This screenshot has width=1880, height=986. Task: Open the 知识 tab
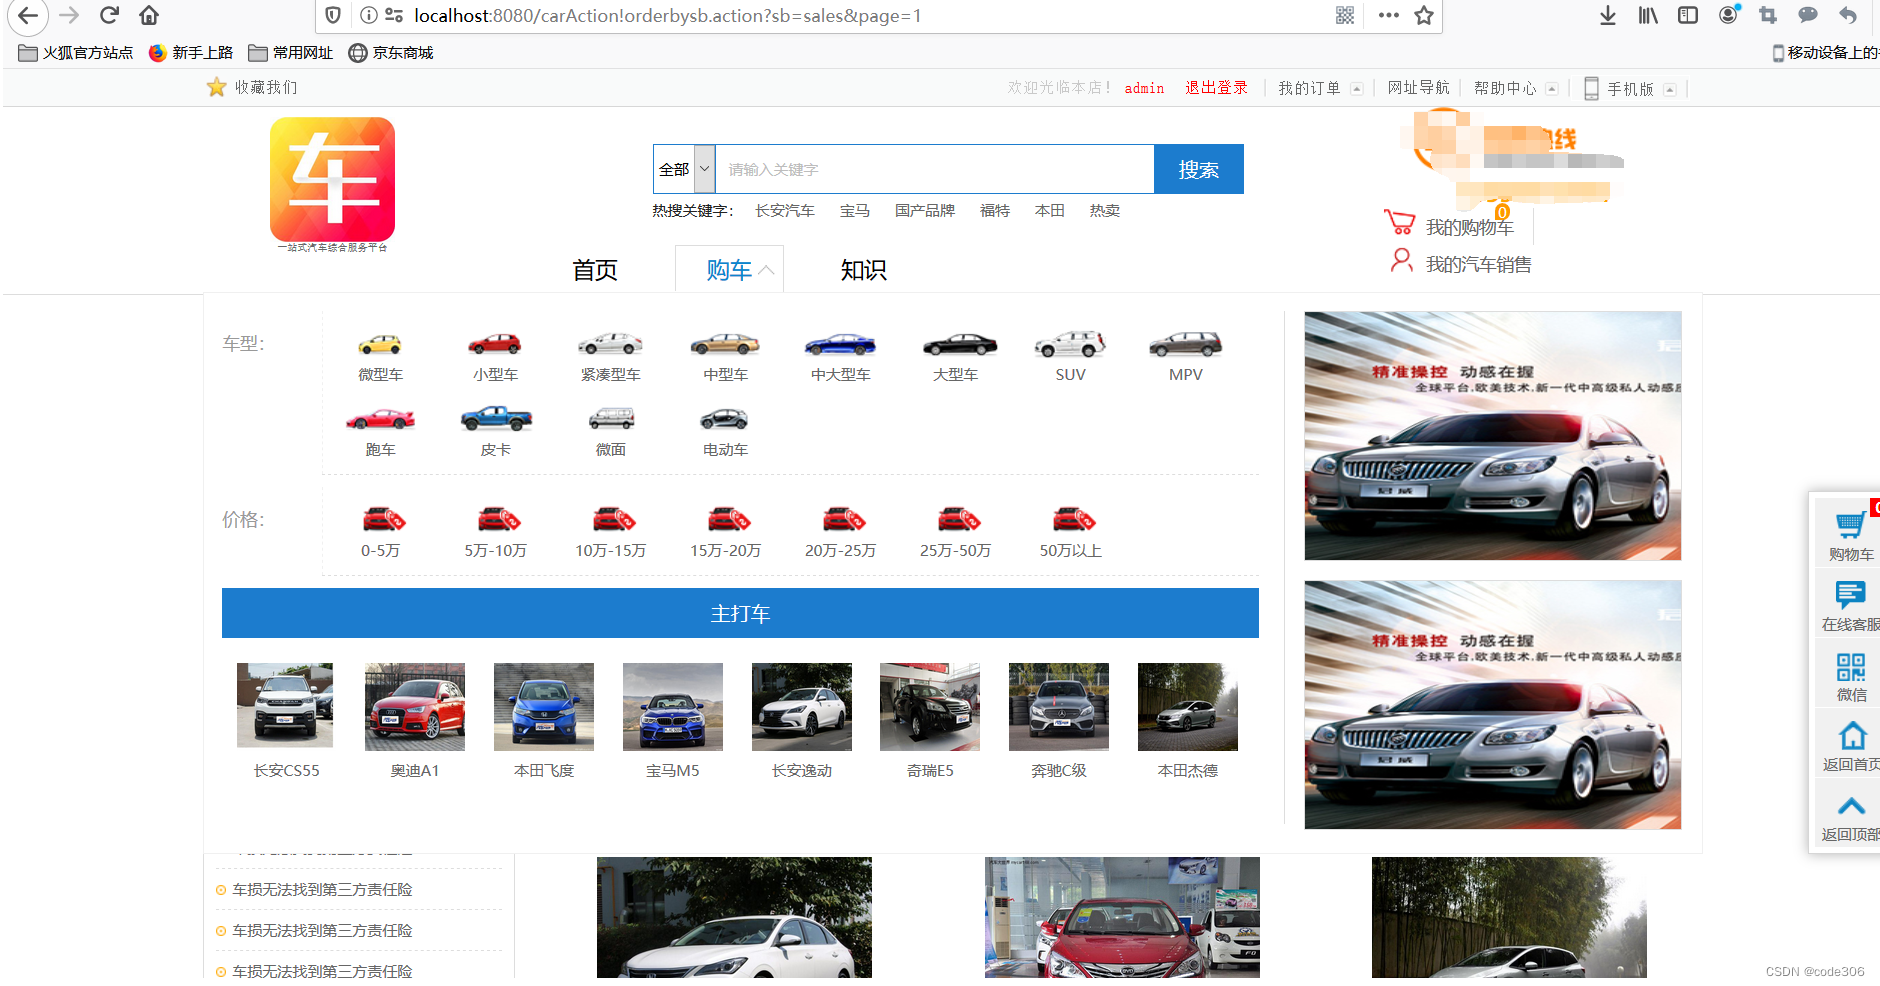(864, 270)
